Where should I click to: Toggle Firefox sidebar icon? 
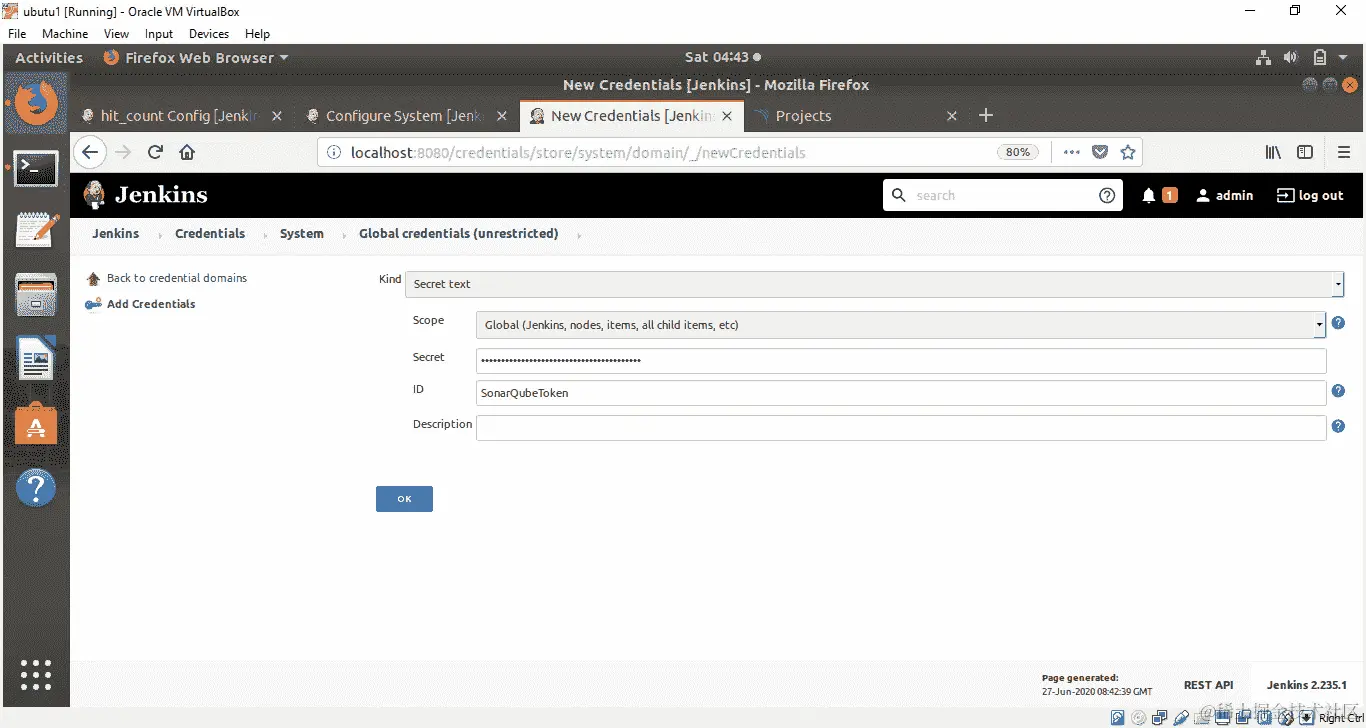click(x=1305, y=152)
